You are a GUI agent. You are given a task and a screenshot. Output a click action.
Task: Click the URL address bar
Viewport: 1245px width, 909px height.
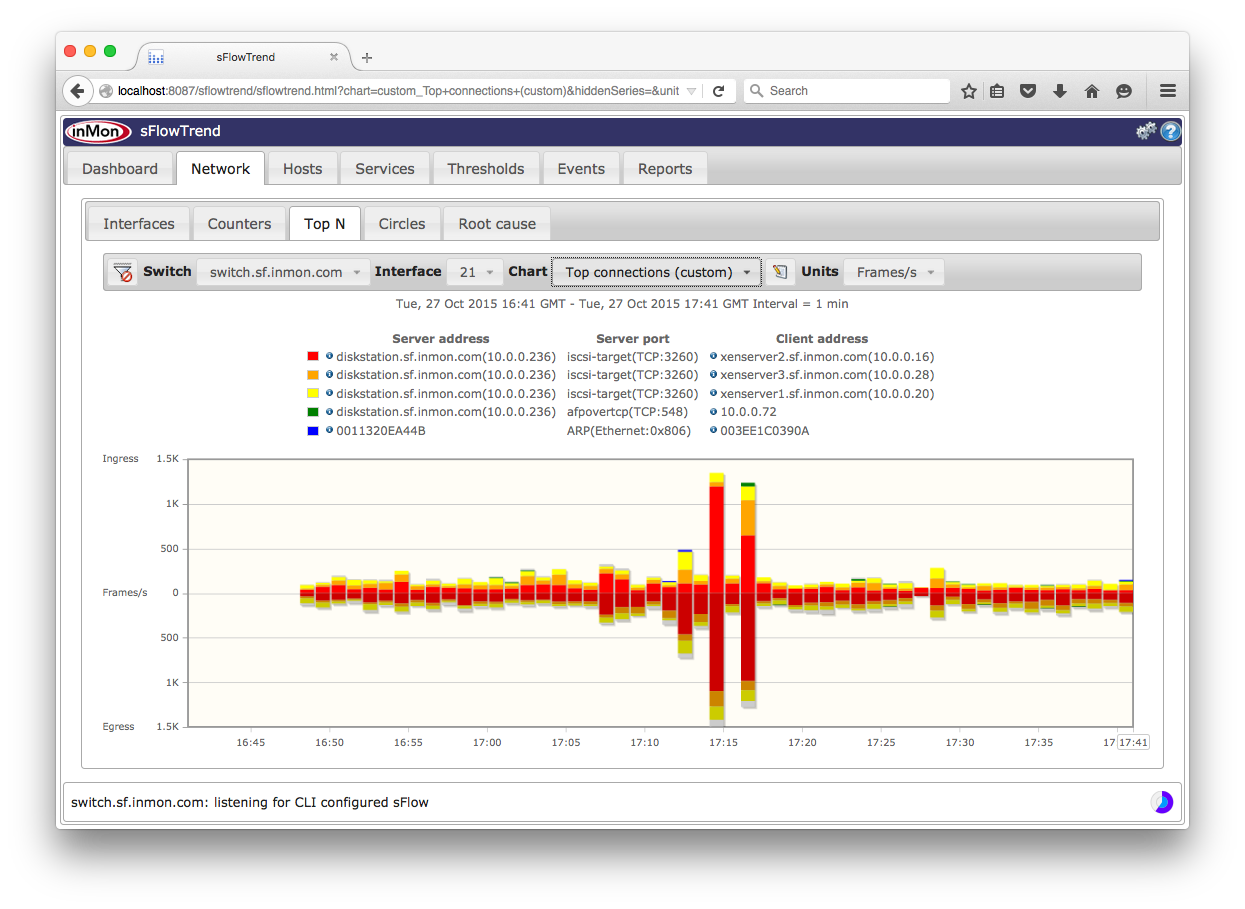[398, 91]
